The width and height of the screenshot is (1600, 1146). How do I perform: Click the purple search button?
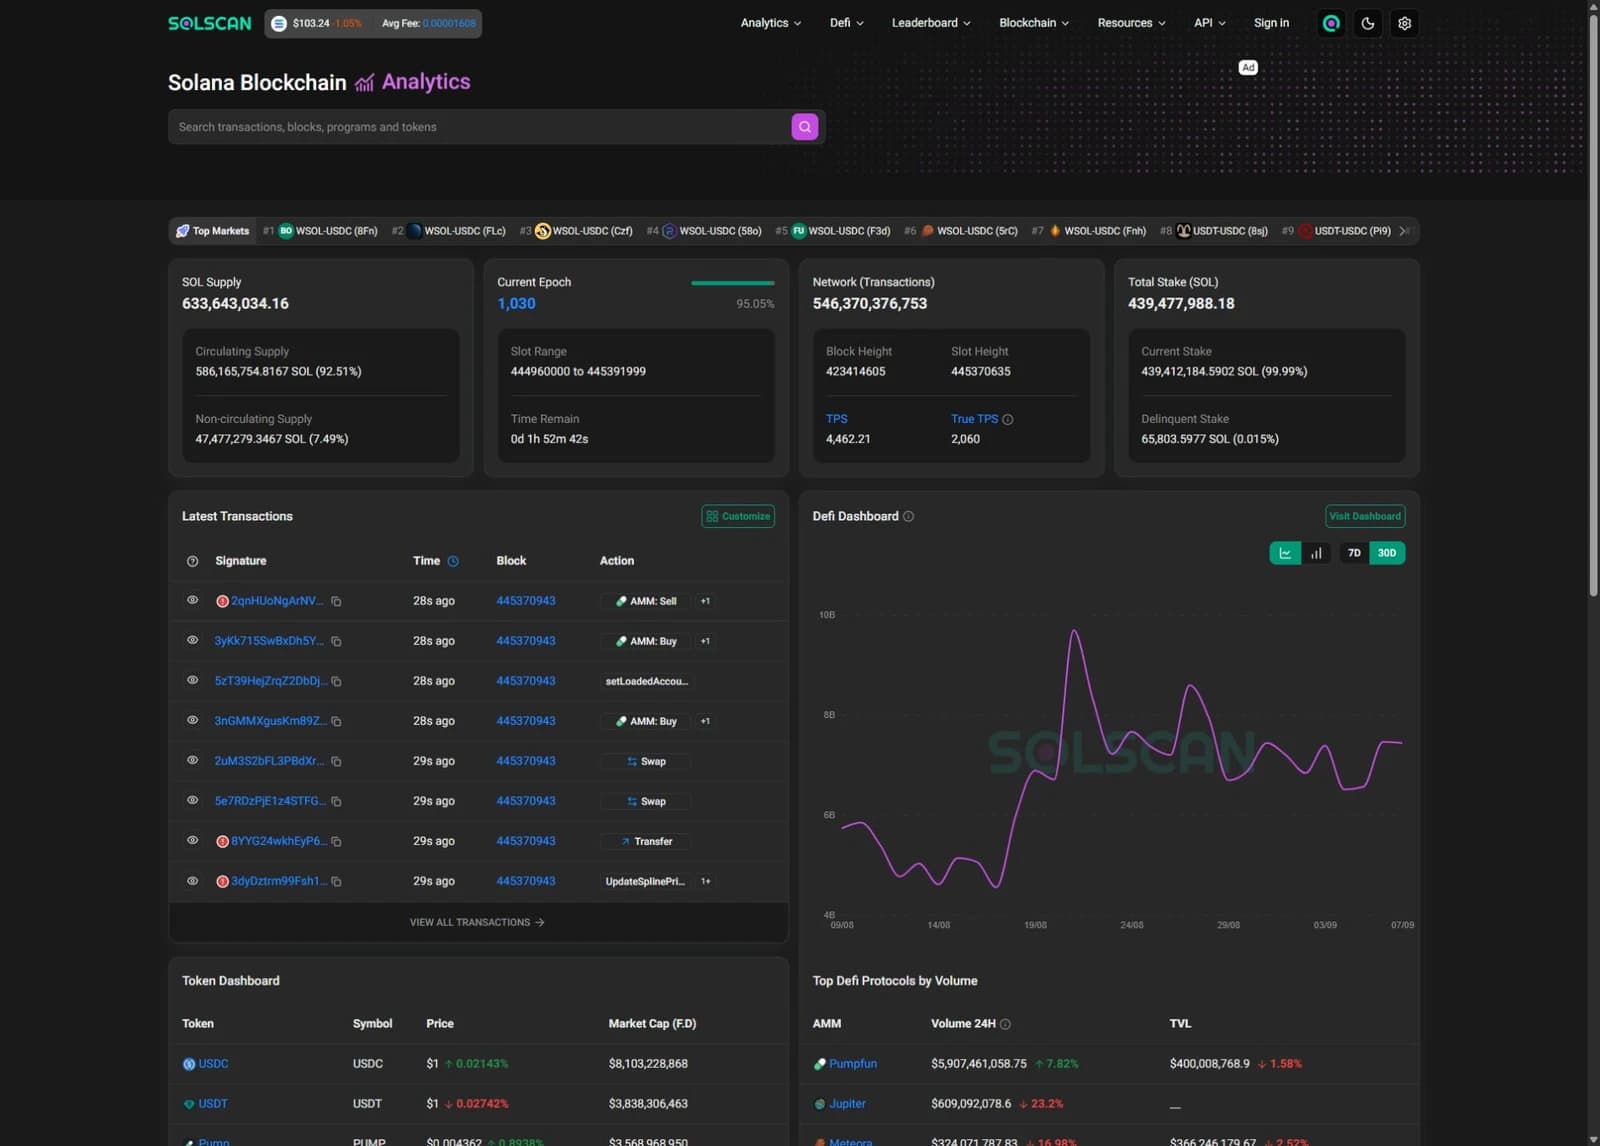coord(805,127)
